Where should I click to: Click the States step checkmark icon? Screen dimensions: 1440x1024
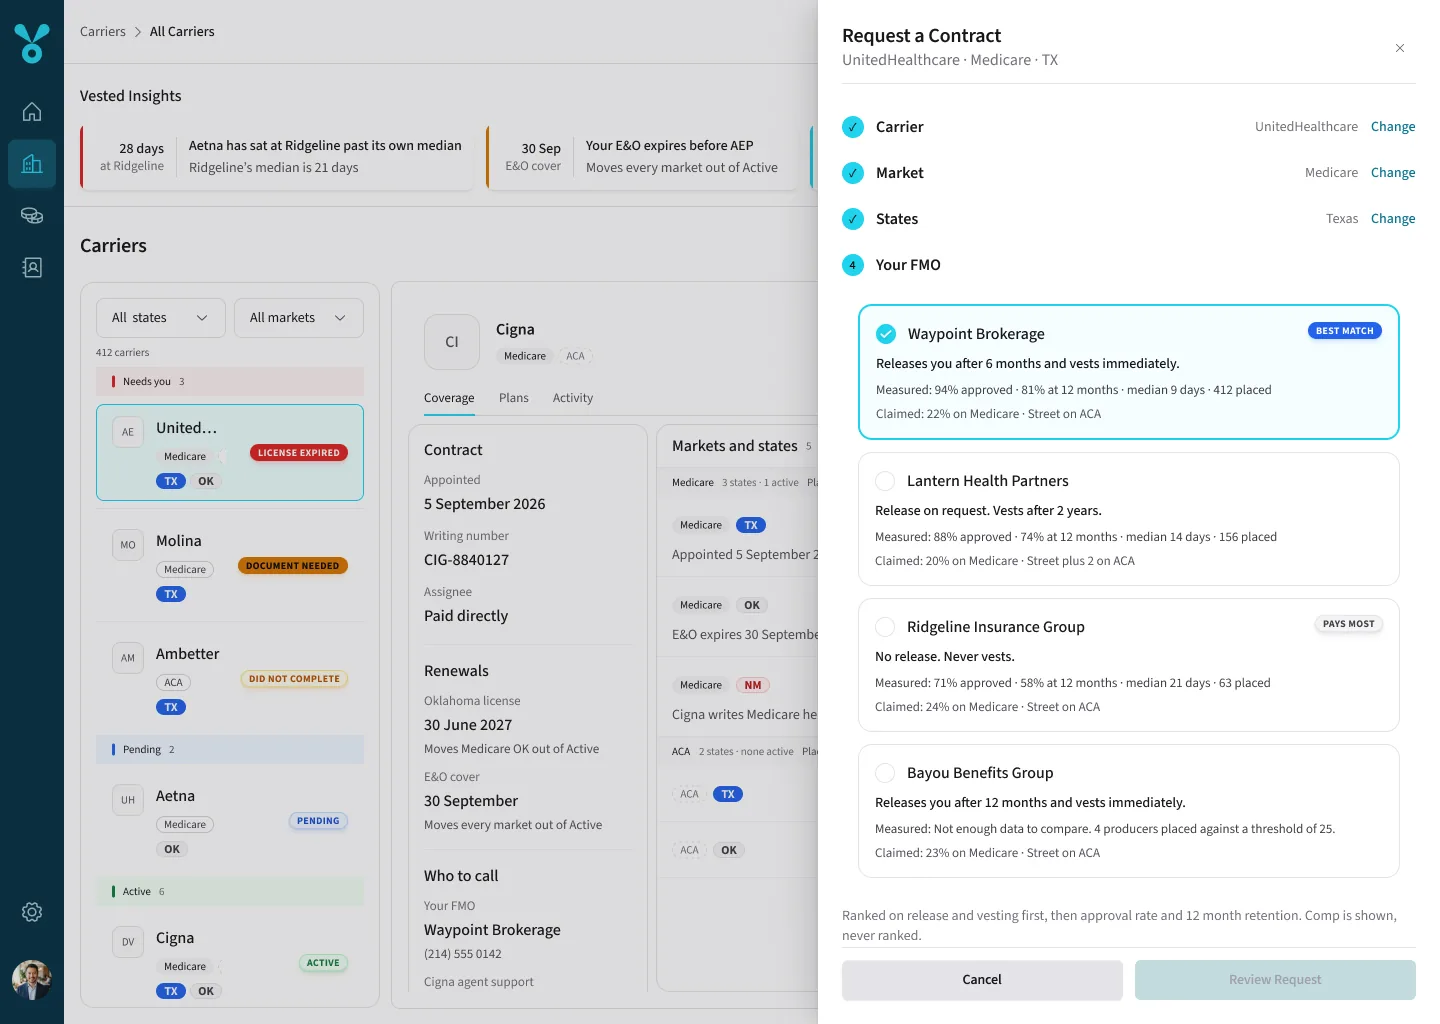[x=853, y=219]
